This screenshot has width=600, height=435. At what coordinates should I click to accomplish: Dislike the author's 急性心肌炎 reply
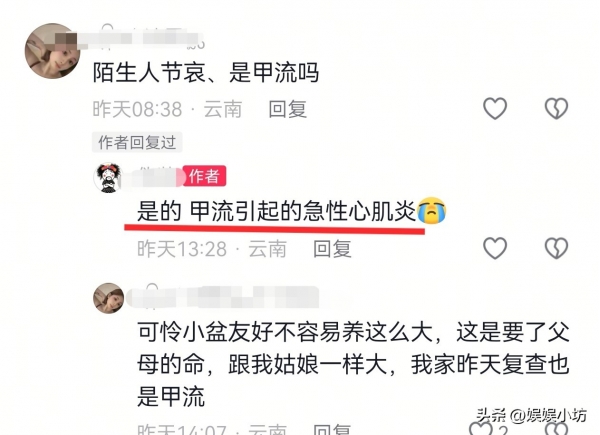coord(556,248)
